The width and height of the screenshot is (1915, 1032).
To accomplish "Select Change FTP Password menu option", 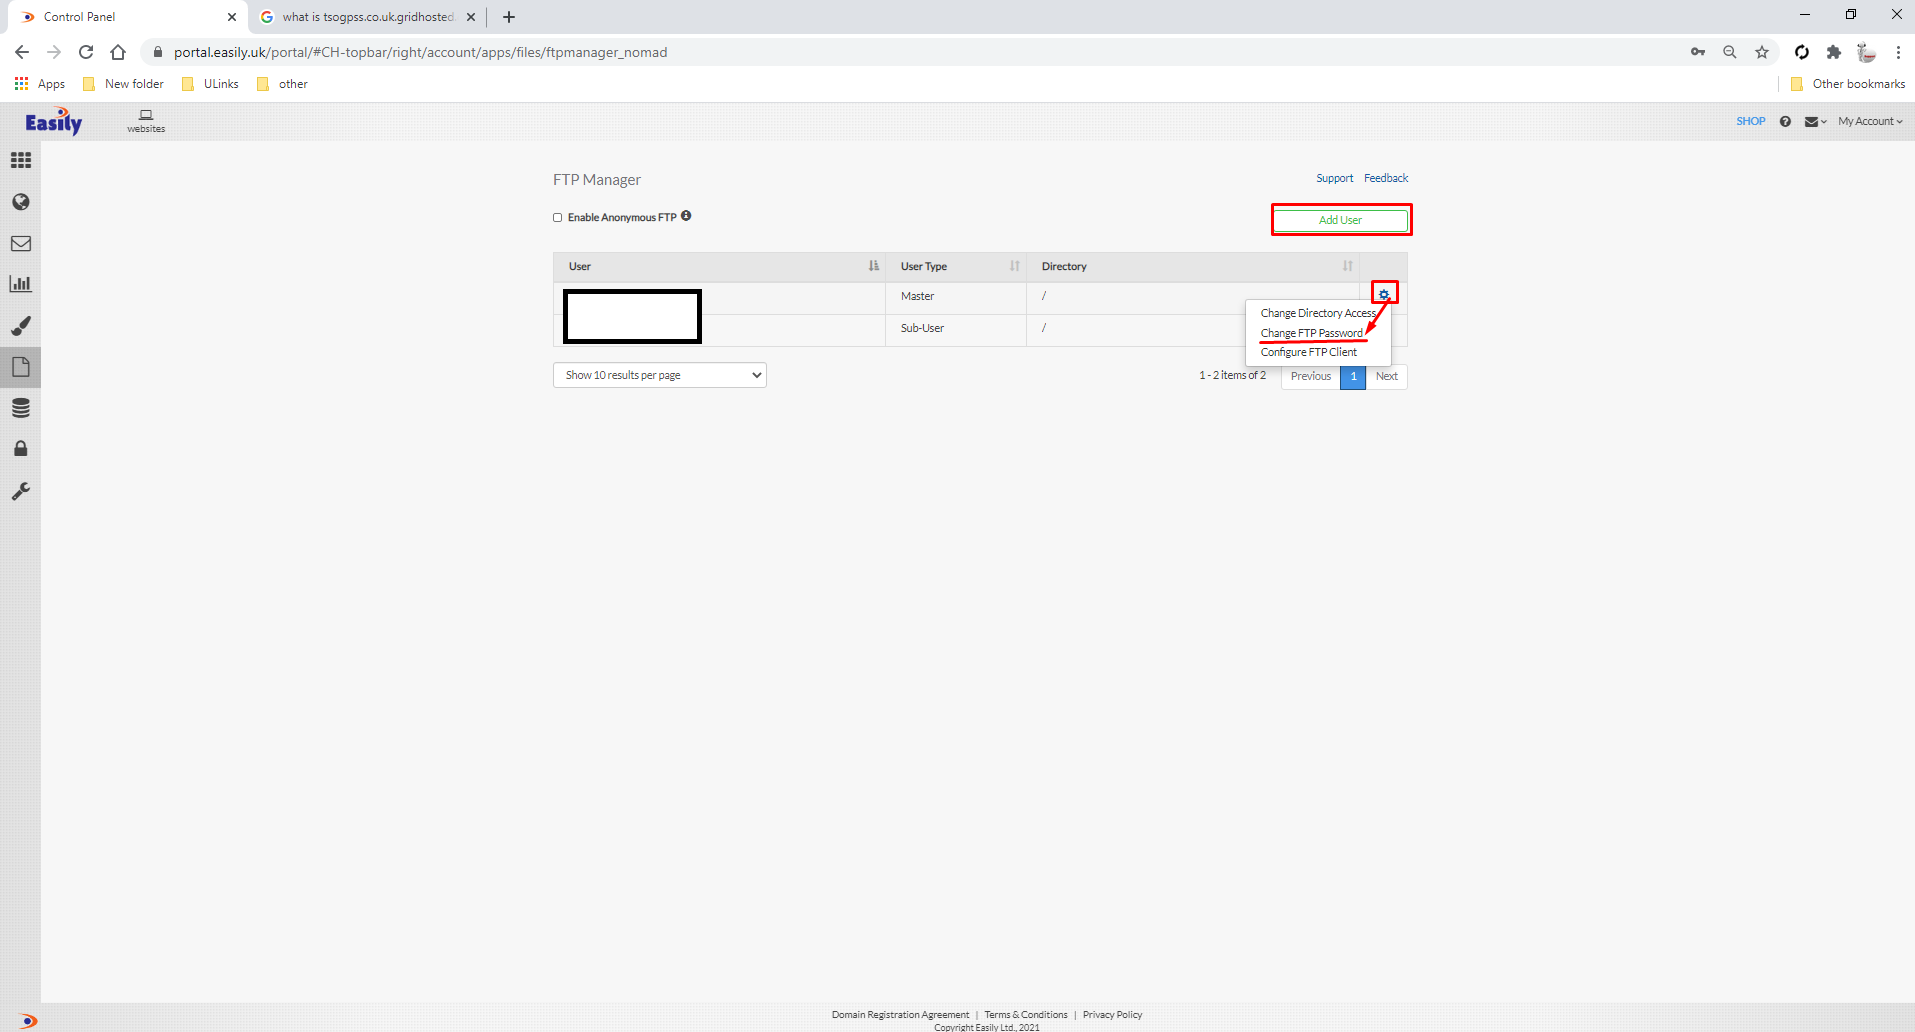I will pyautogui.click(x=1311, y=333).
